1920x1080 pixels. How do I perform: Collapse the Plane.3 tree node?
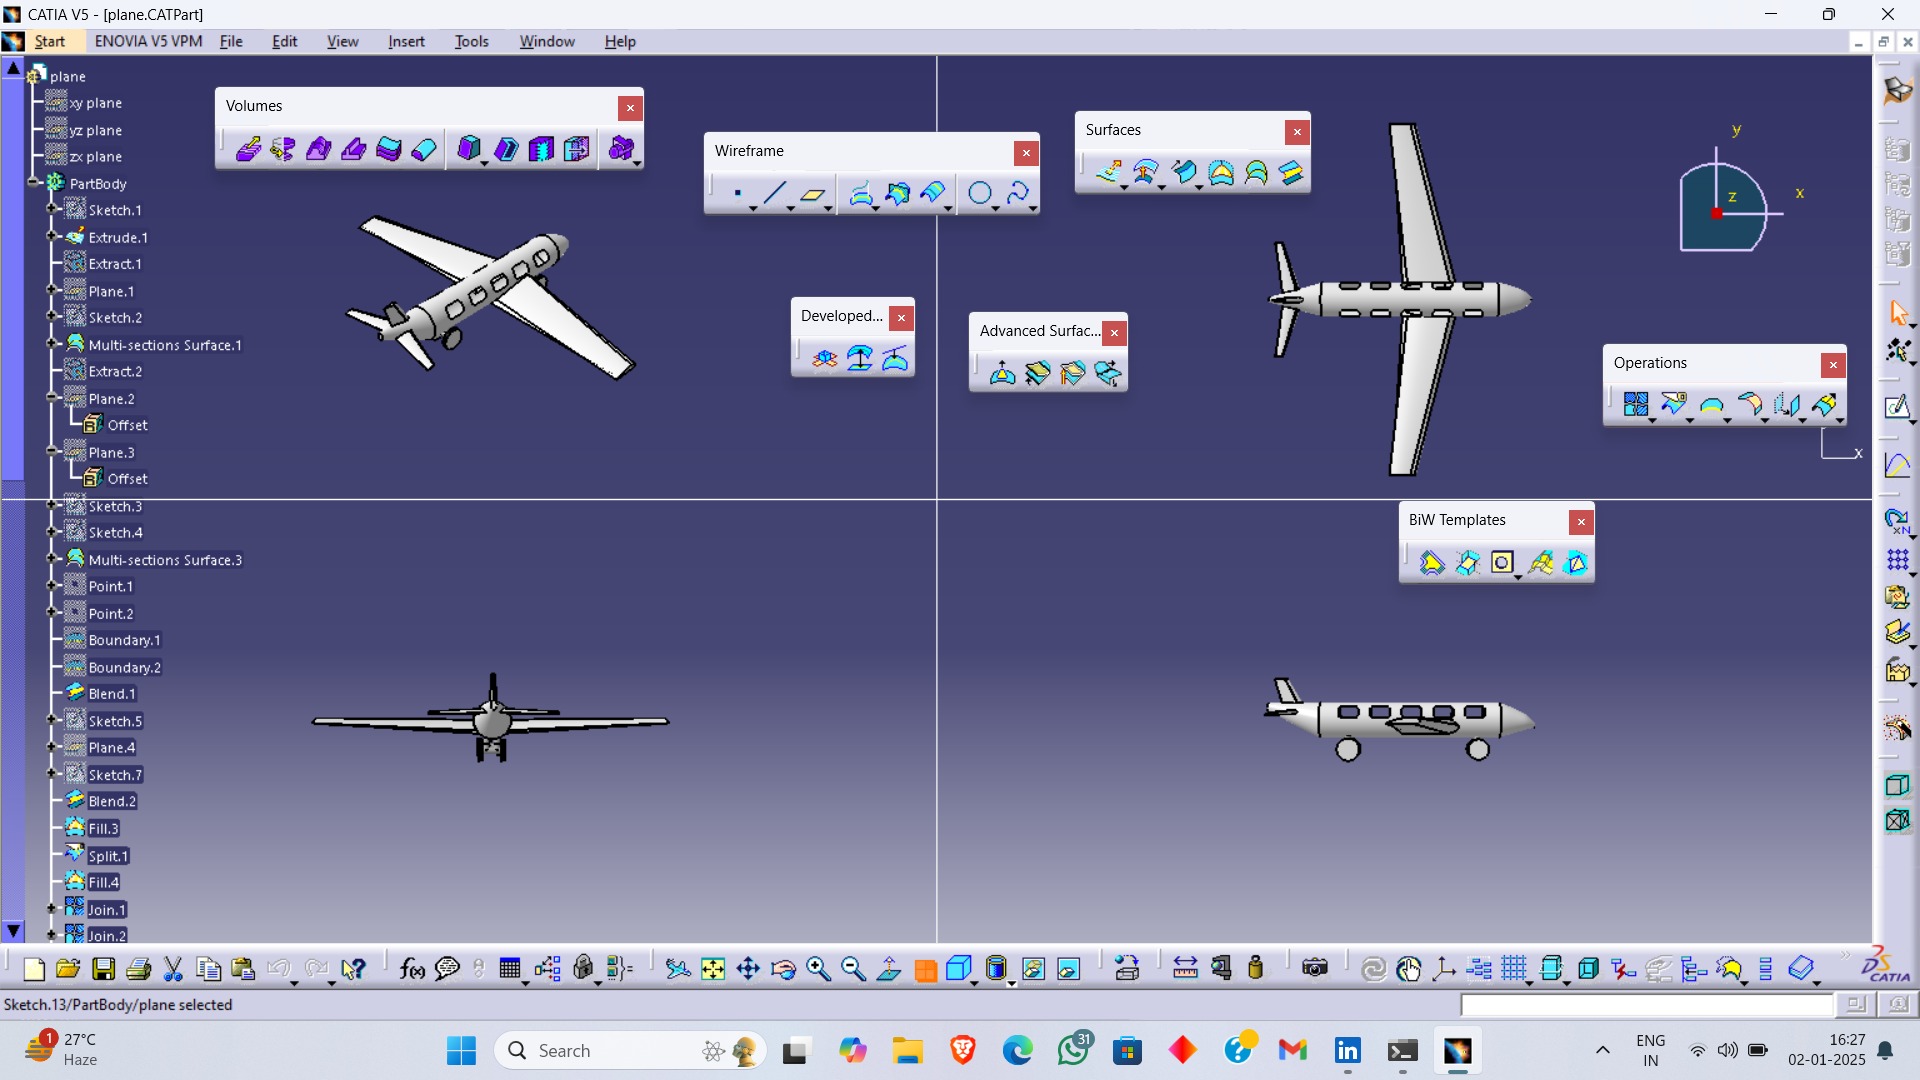[52, 451]
